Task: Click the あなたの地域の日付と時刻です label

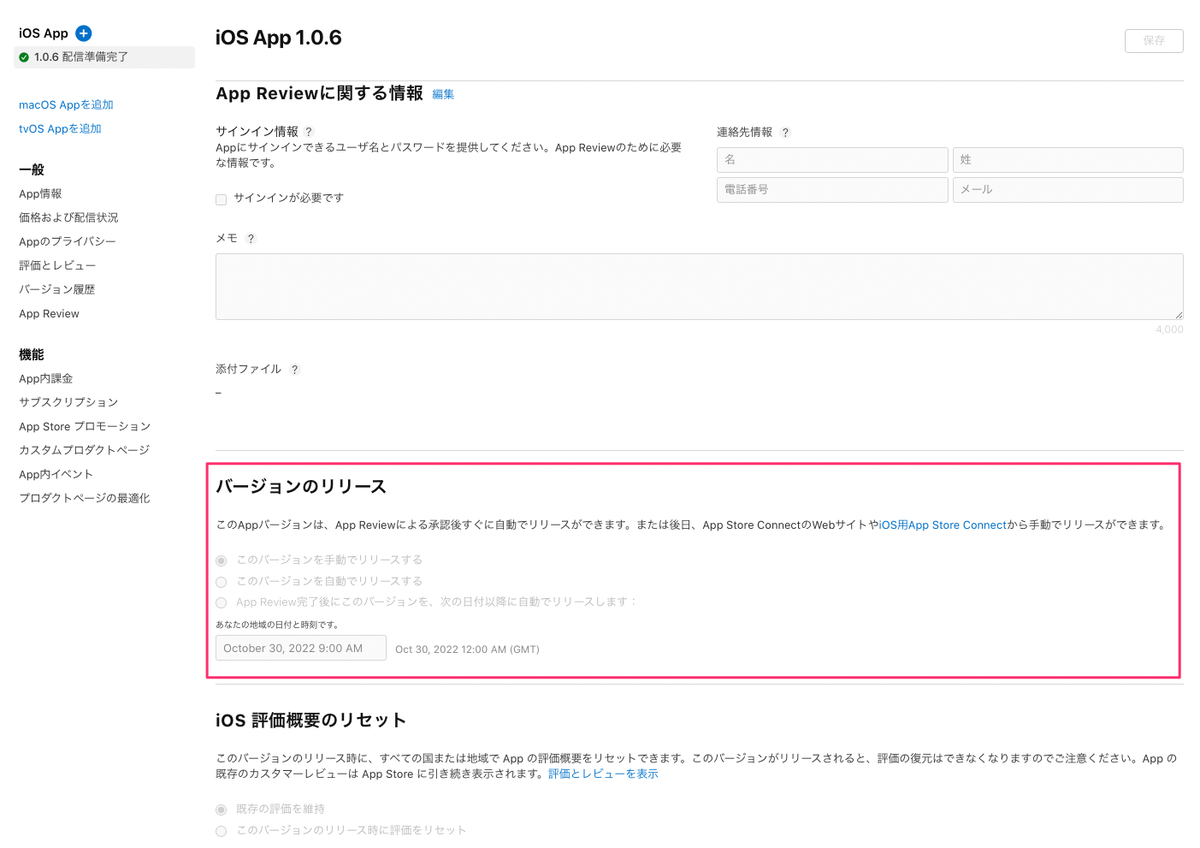Action: click(277, 625)
